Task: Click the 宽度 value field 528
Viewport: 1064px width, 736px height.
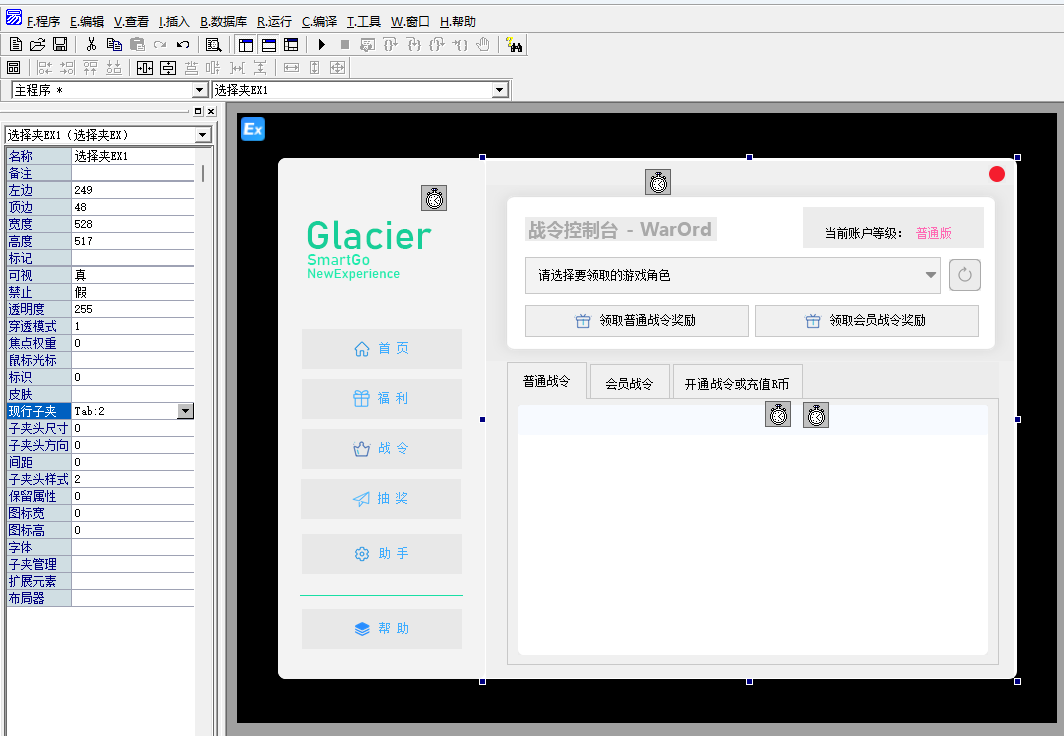Action: 133,224
